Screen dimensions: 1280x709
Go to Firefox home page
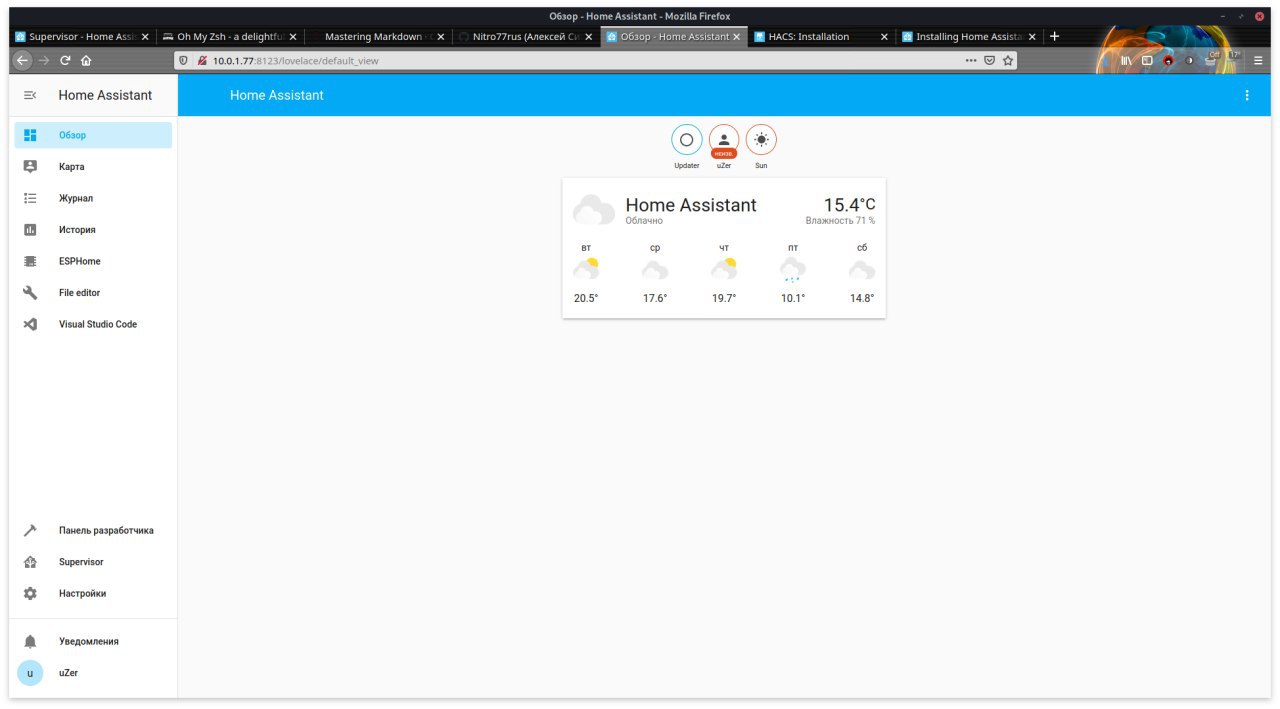86,60
